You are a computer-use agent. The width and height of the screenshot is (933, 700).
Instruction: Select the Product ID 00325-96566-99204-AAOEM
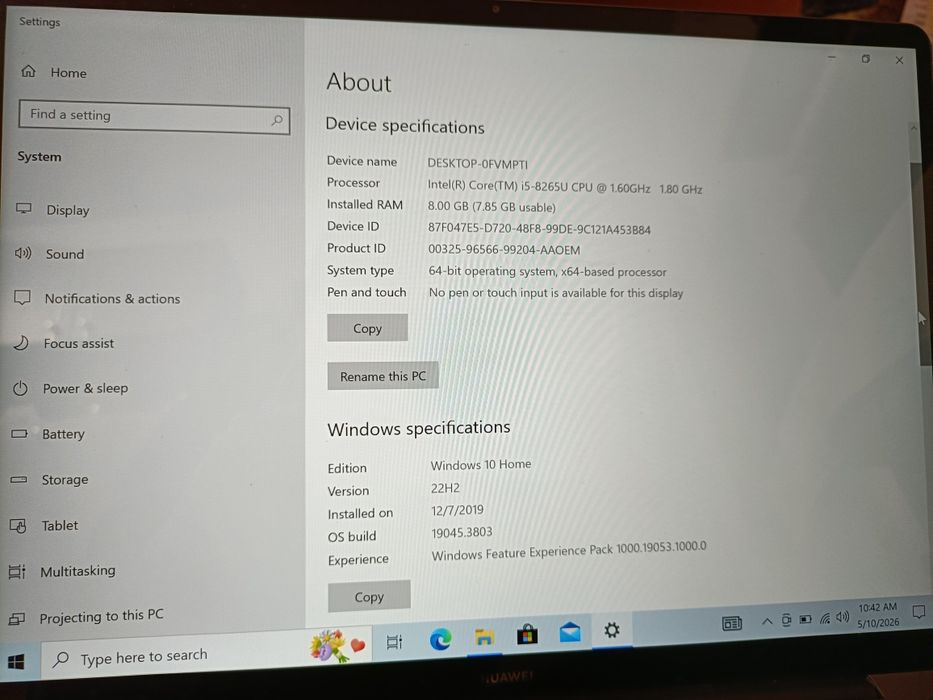point(504,249)
